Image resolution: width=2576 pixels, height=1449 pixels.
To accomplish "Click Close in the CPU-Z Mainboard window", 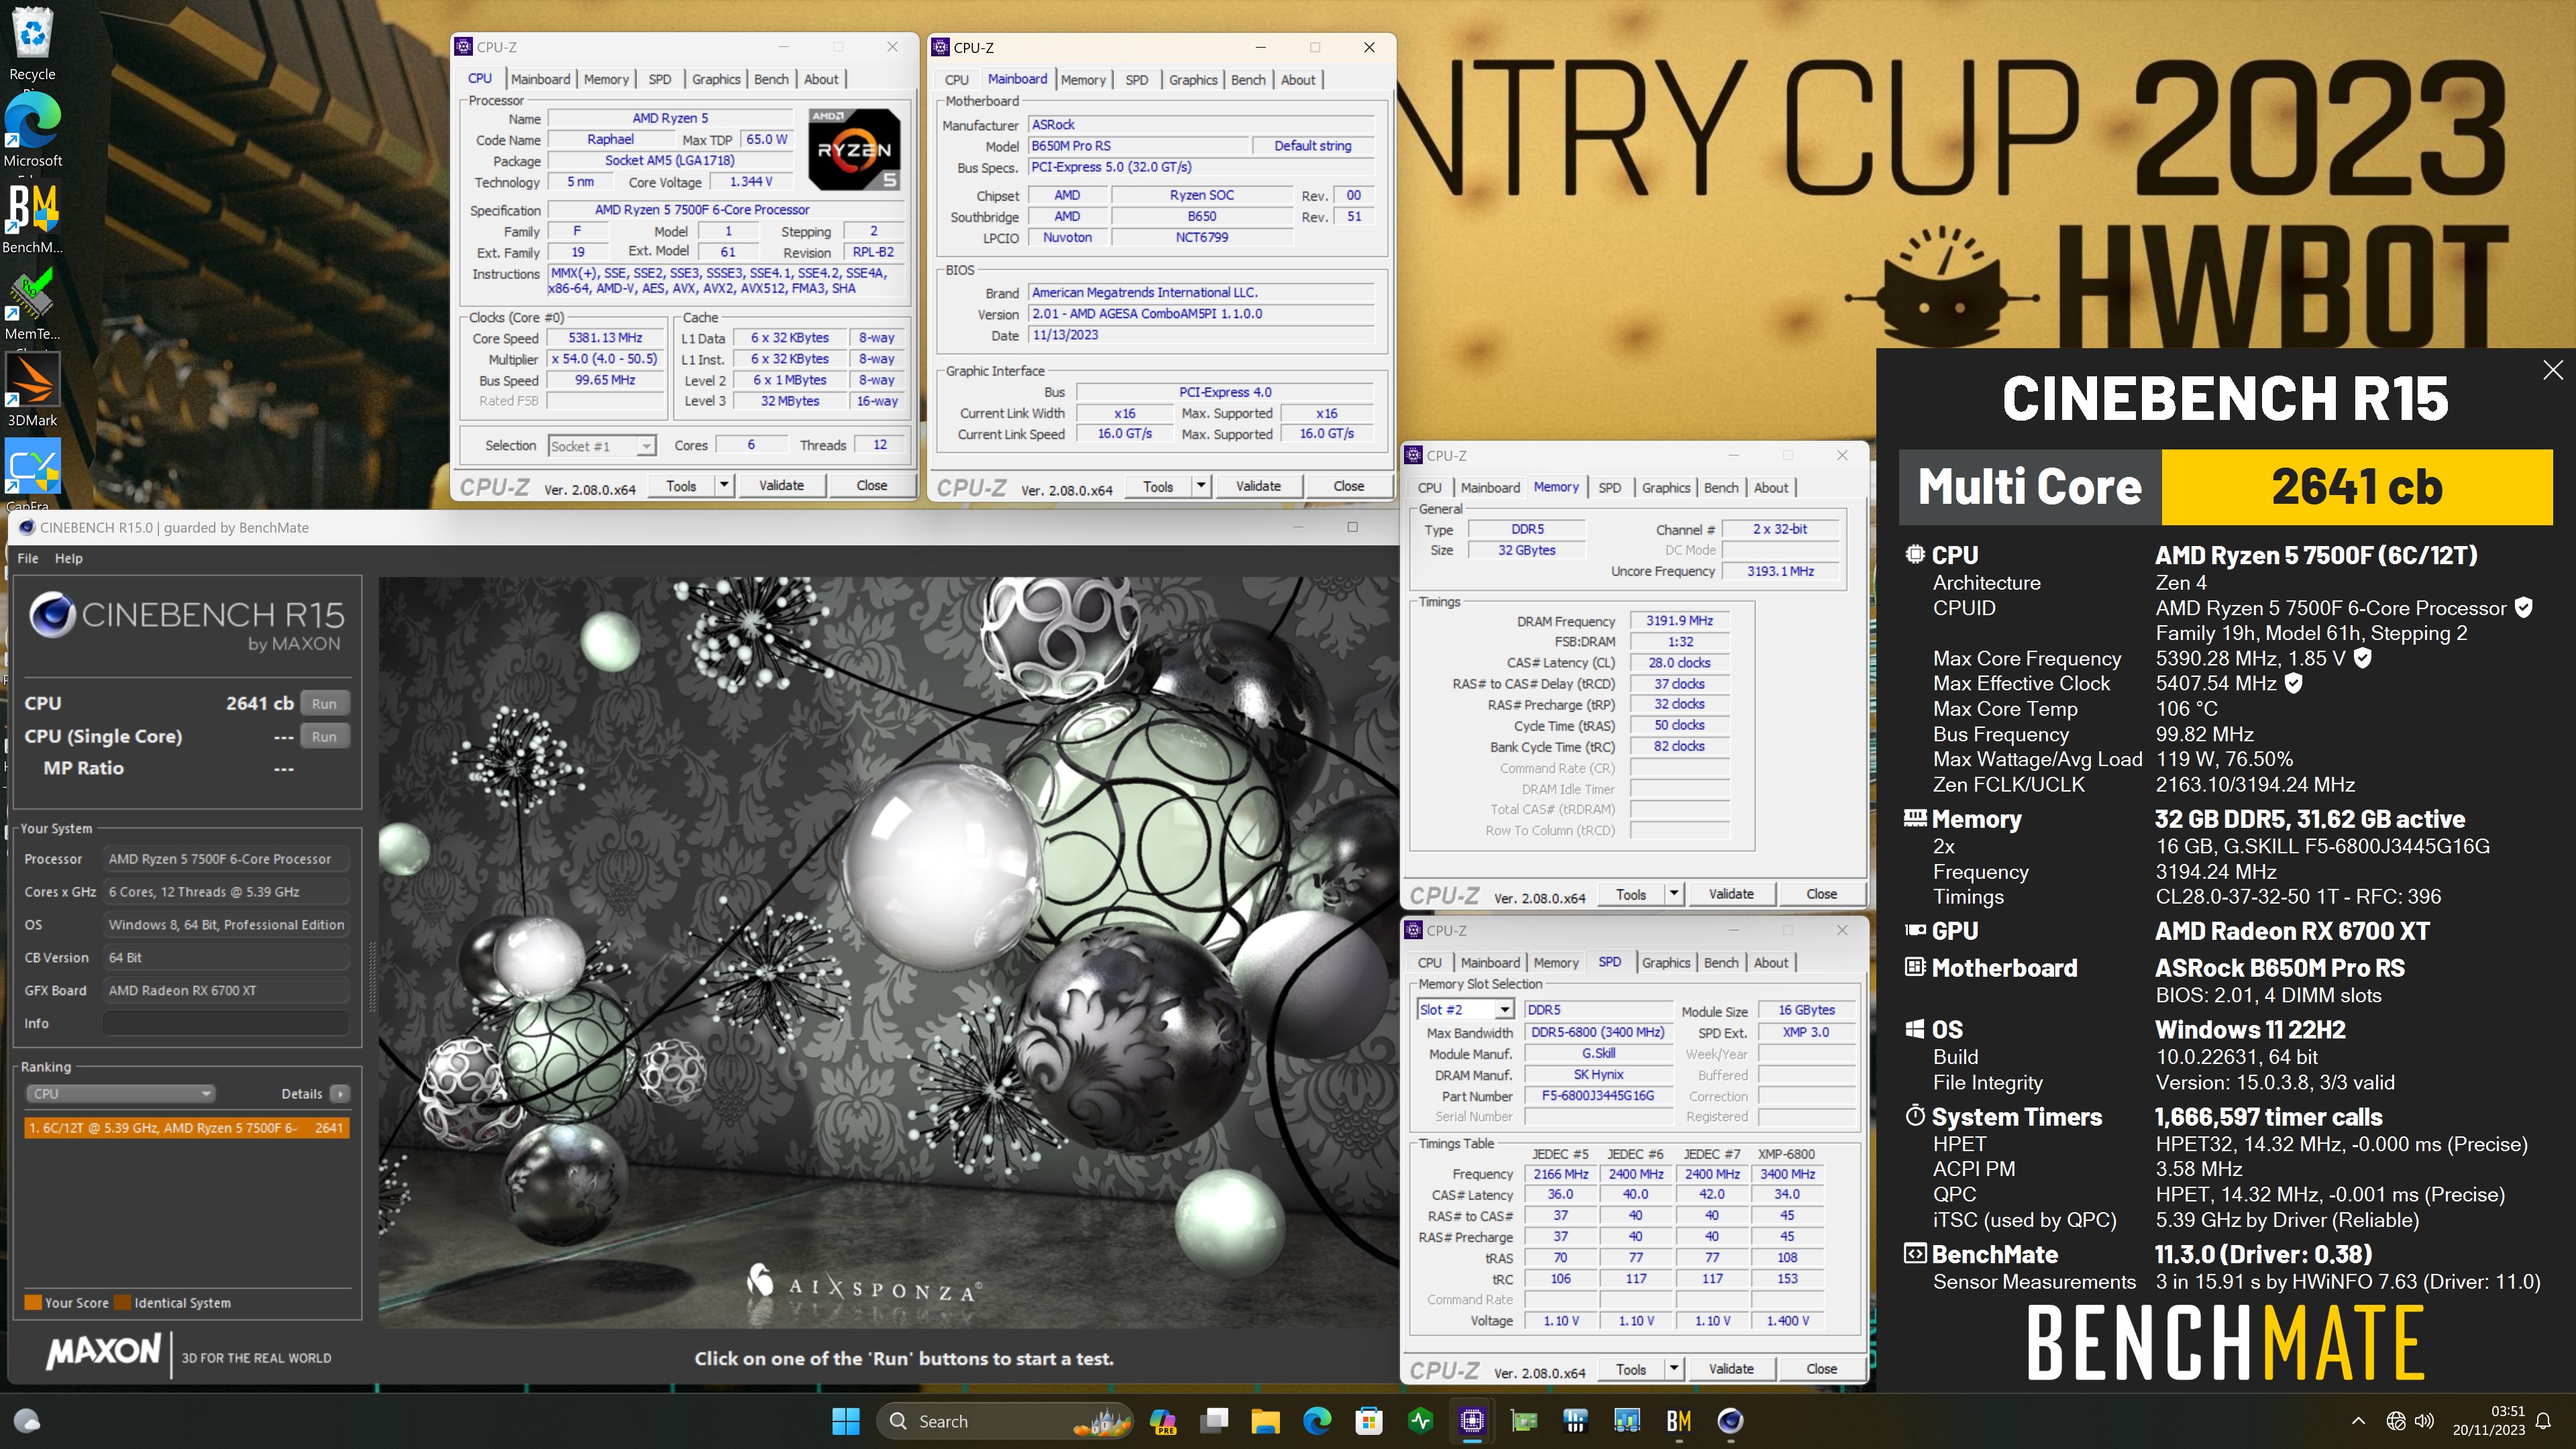I will coord(1348,486).
